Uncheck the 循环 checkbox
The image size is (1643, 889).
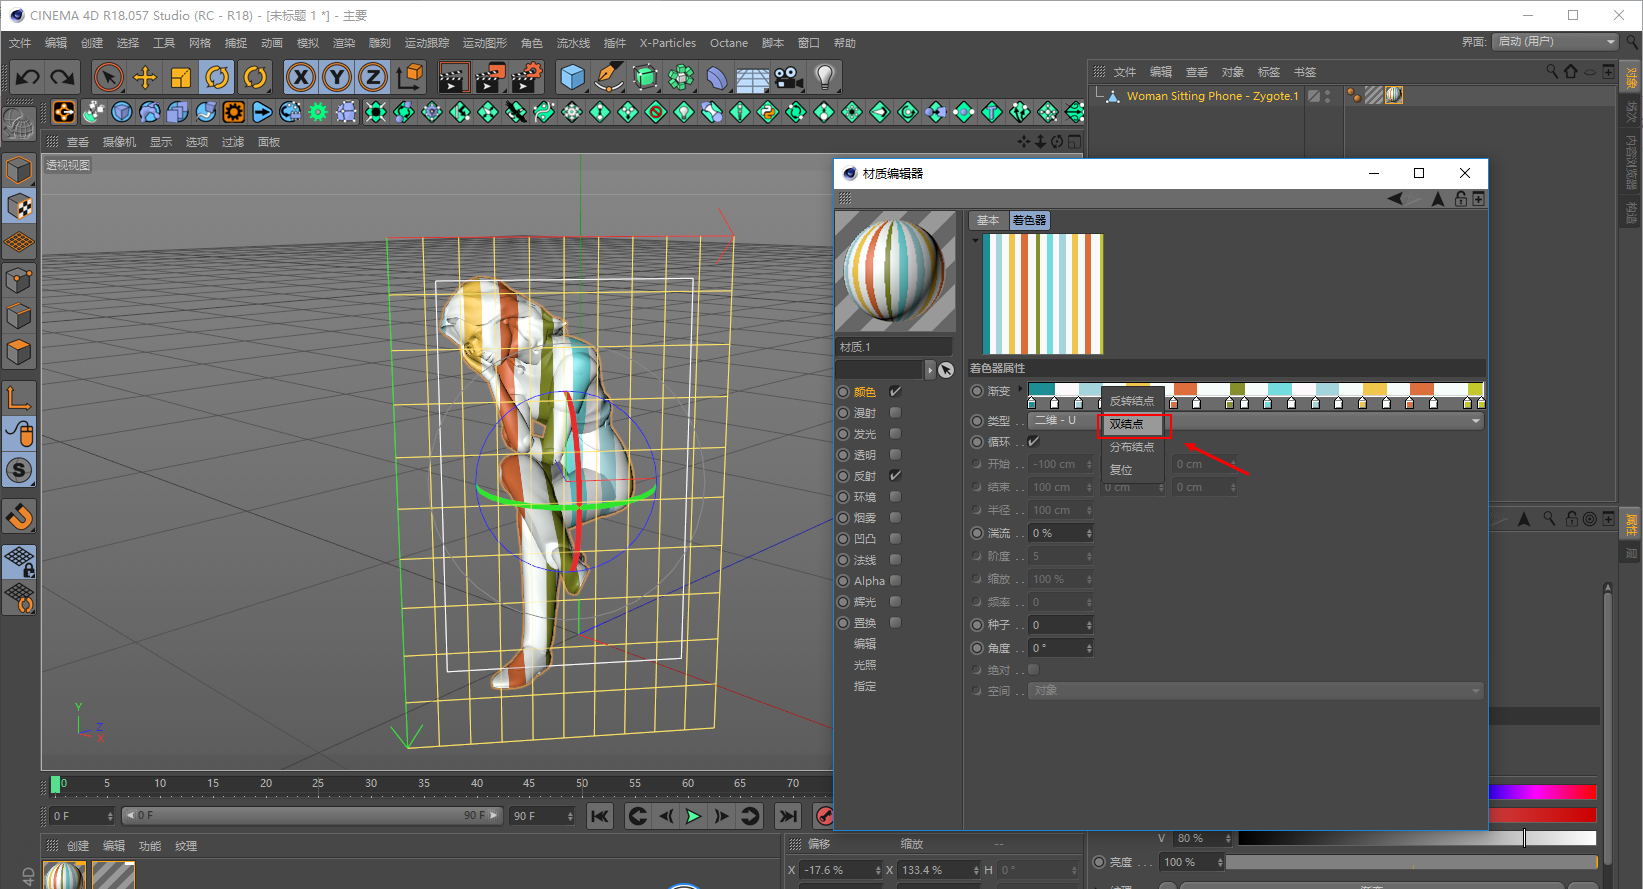coord(1033,441)
